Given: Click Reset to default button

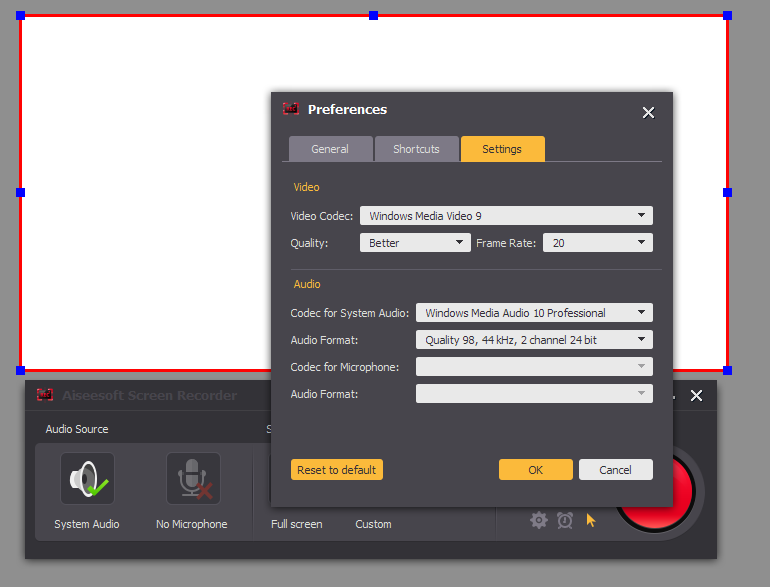Looking at the screenshot, I should [337, 470].
